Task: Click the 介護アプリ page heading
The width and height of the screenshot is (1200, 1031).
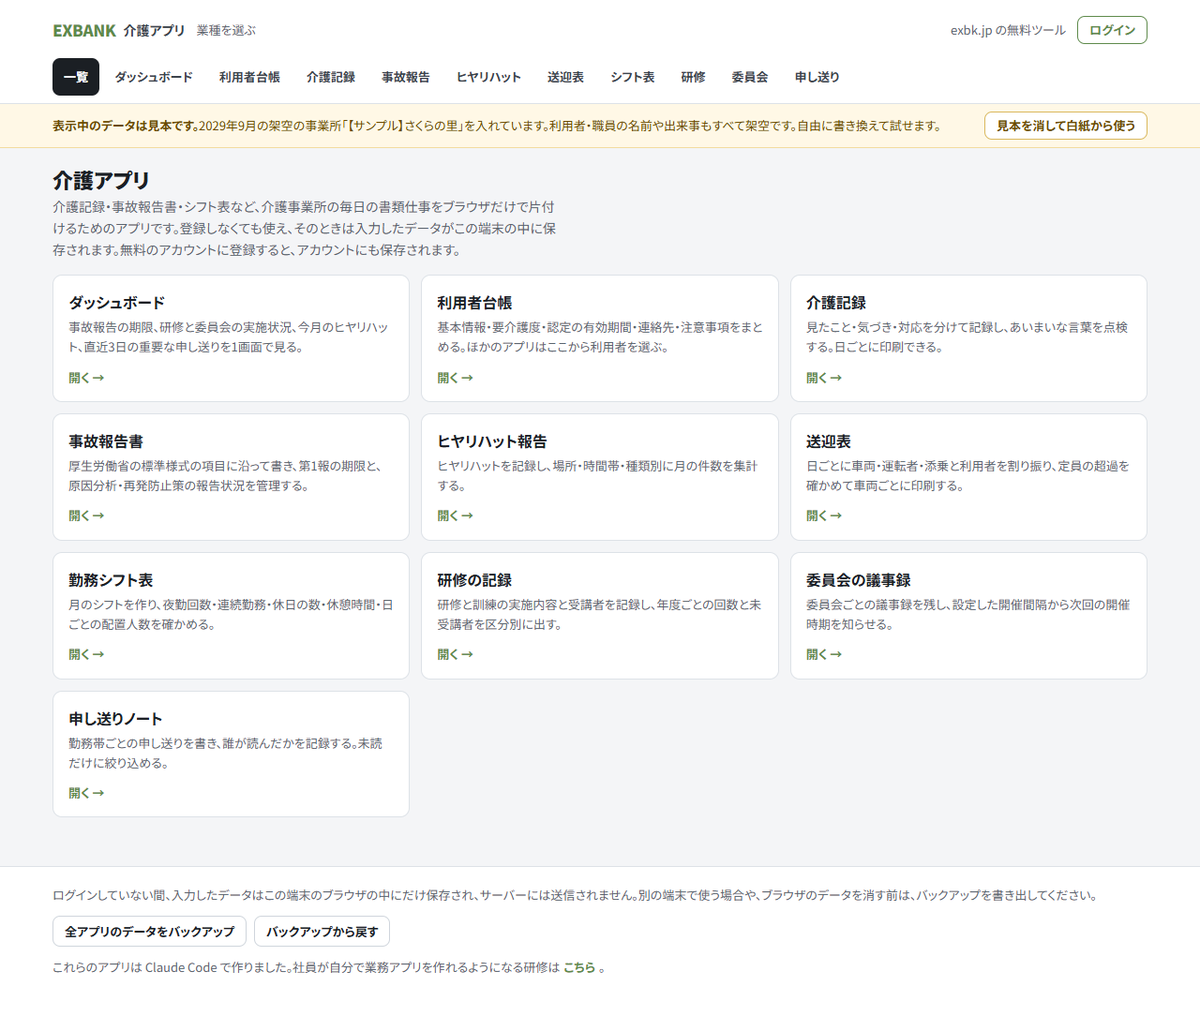Action: (101, 180)
